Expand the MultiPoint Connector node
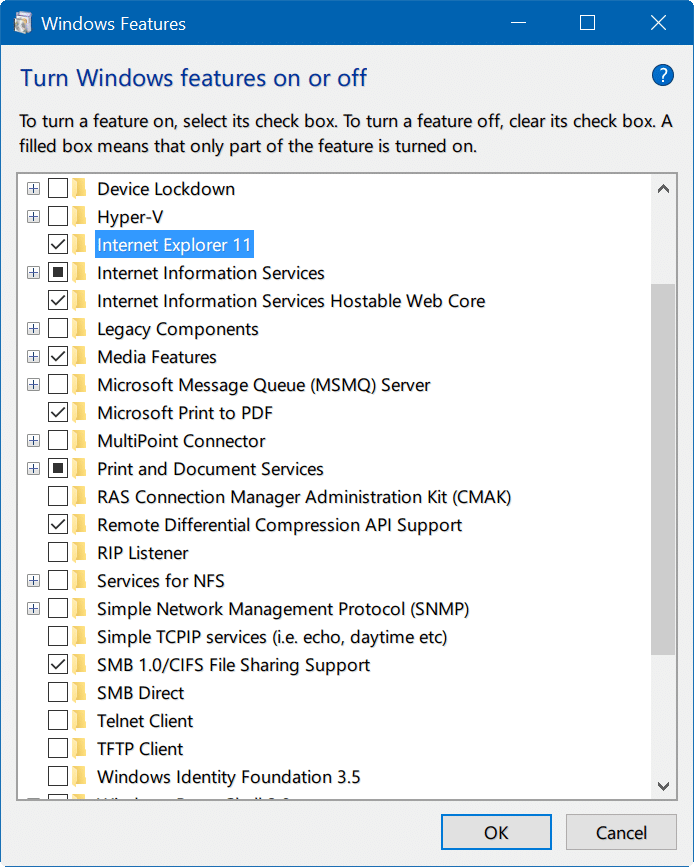Image resolution: width=694 pixels, height=867 pixels. coord(34,441)
